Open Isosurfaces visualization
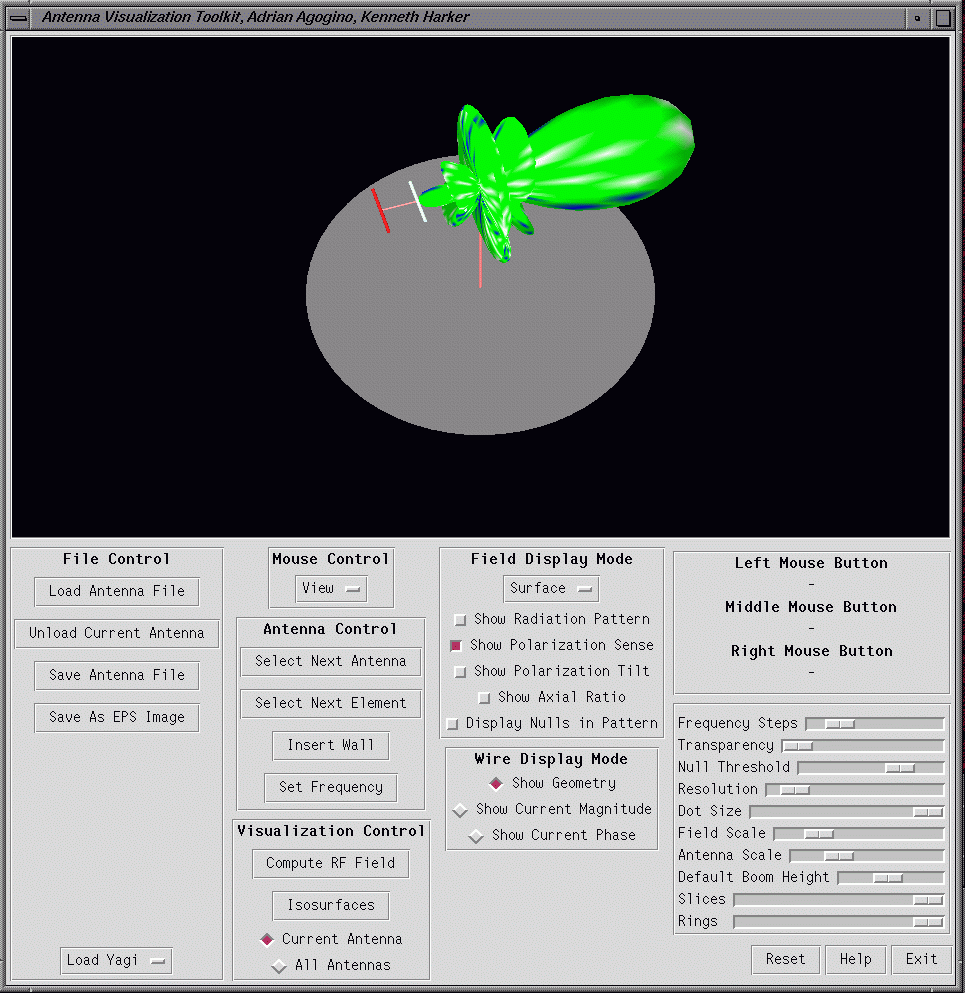Image resolution: width=965 pixels, height=993 pixels. coord(330,905)
